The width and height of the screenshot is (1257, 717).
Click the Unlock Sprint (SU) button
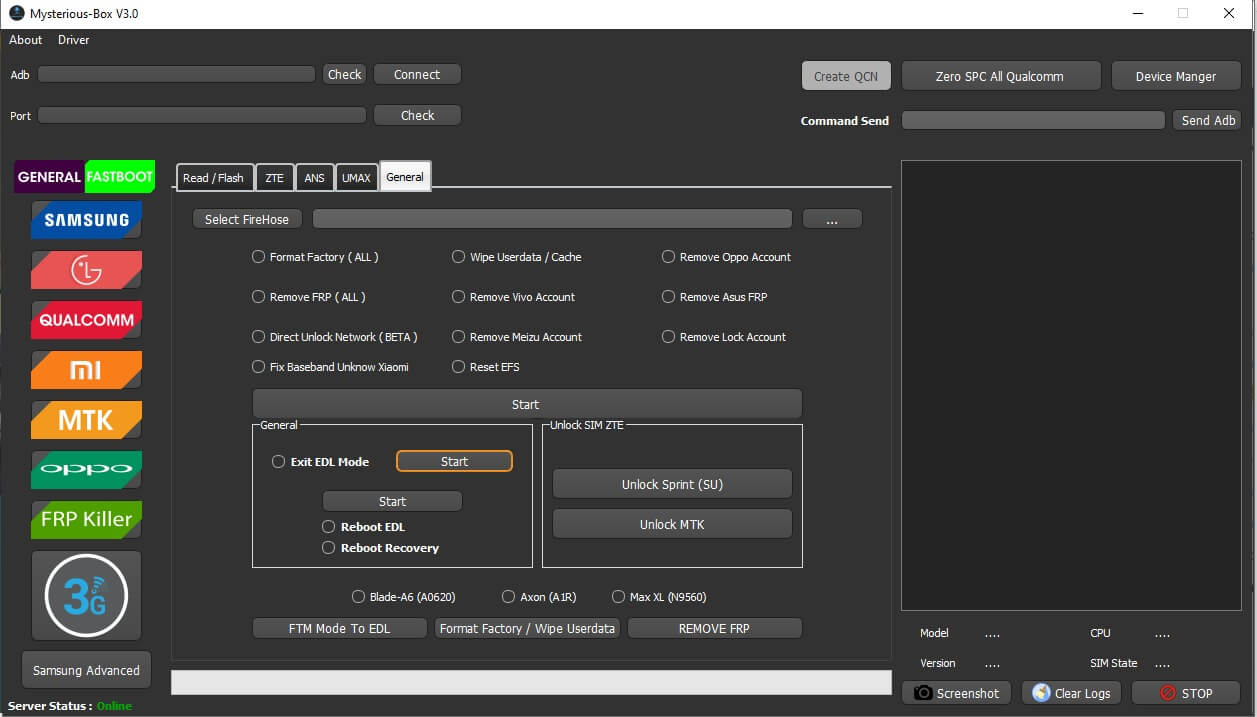[671, 483]
